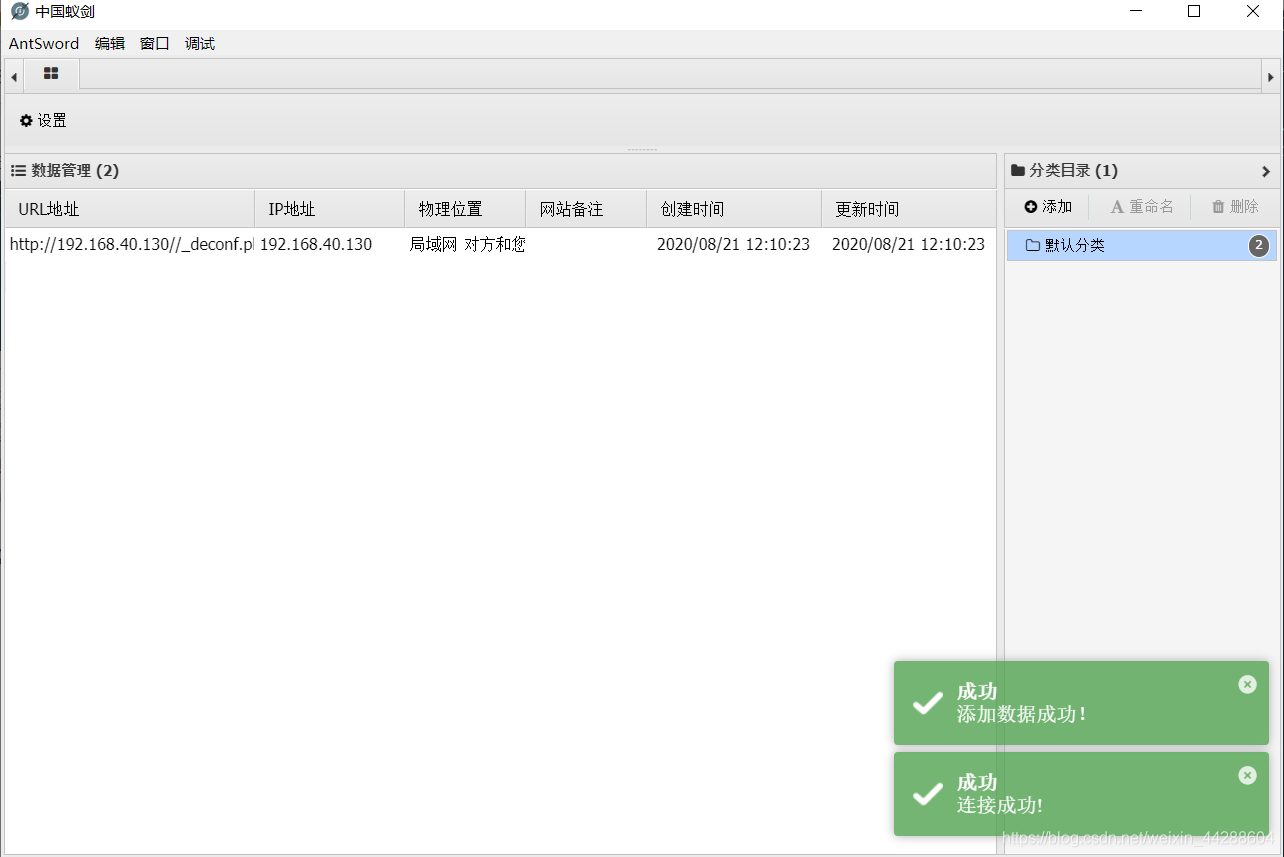Click 添加 to add a category
This screenshot has width=1284, height=857.
click(x=1048, y=207)
